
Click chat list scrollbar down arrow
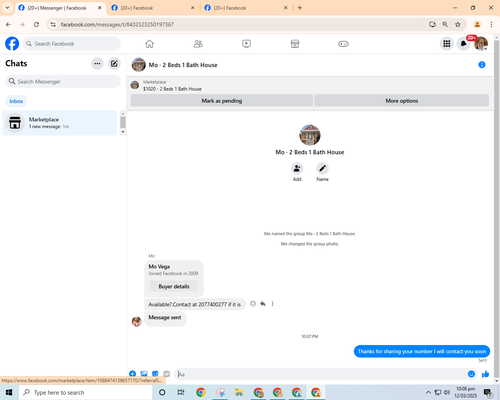pos(123,132)
